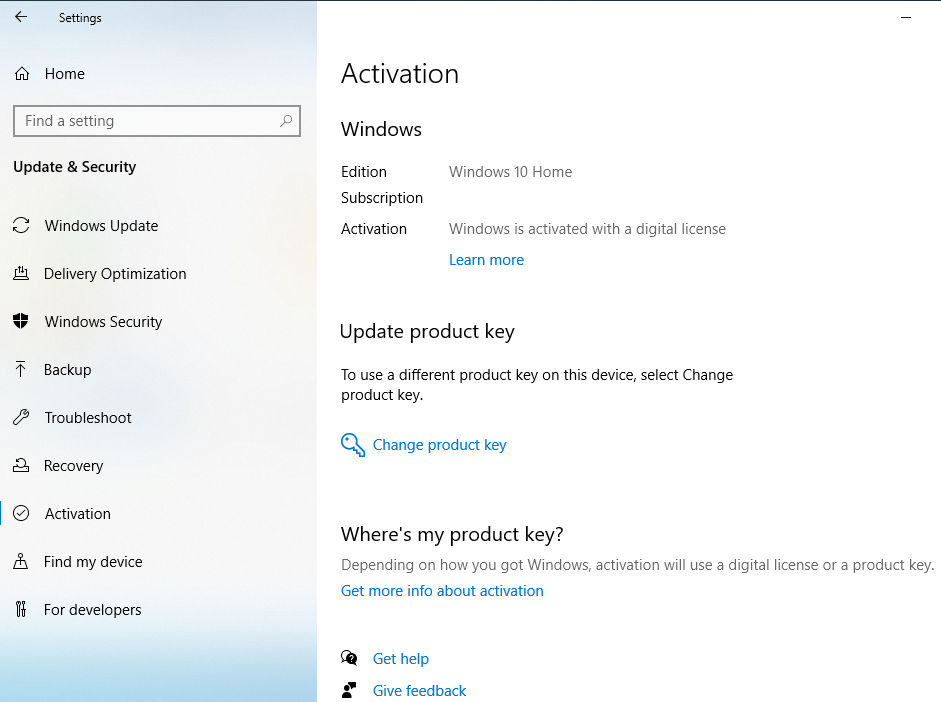Image resolution: width=941 pixels, height=702 pixels.
Task: Click the Windows Security shield icon
Action: (x=21, y=322)
